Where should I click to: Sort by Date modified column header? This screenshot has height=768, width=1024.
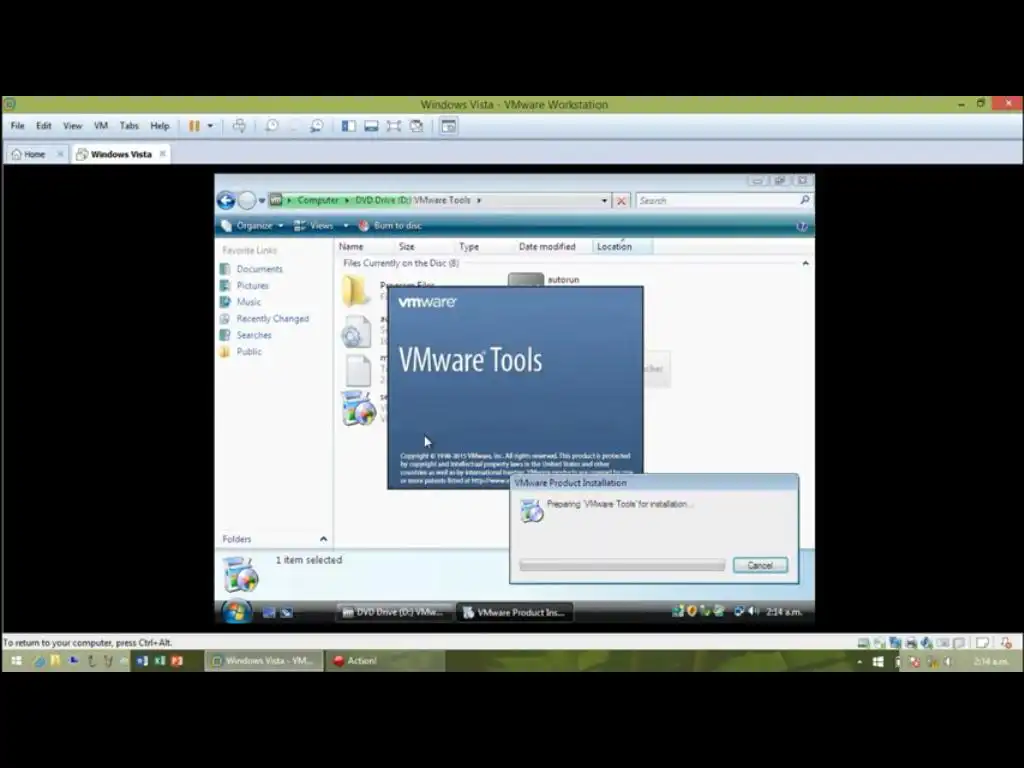tap(547, 246)
